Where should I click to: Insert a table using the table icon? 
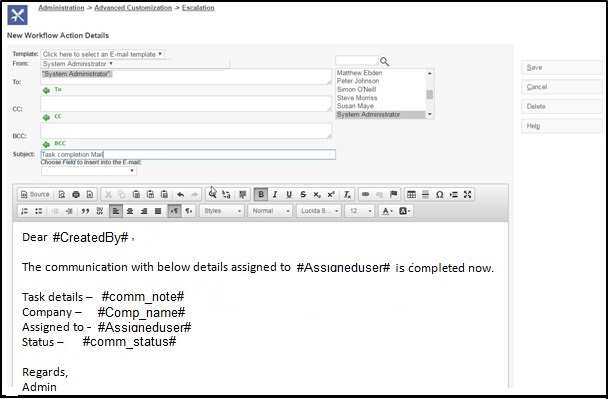coord(411,194)
